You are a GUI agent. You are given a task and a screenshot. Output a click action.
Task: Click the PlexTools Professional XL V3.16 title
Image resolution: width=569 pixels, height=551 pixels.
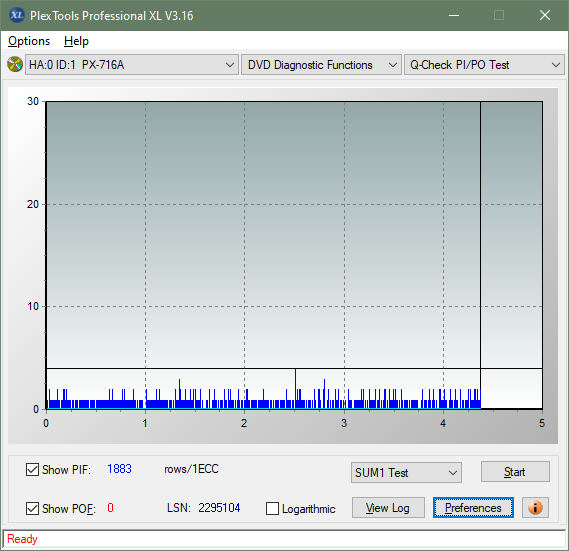pos(111,16)
